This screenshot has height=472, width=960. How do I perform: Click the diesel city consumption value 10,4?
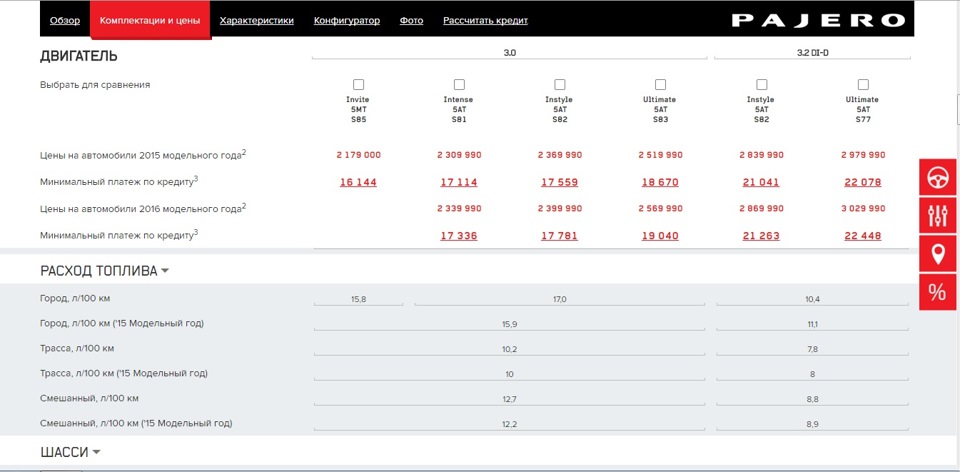point(813,299)
